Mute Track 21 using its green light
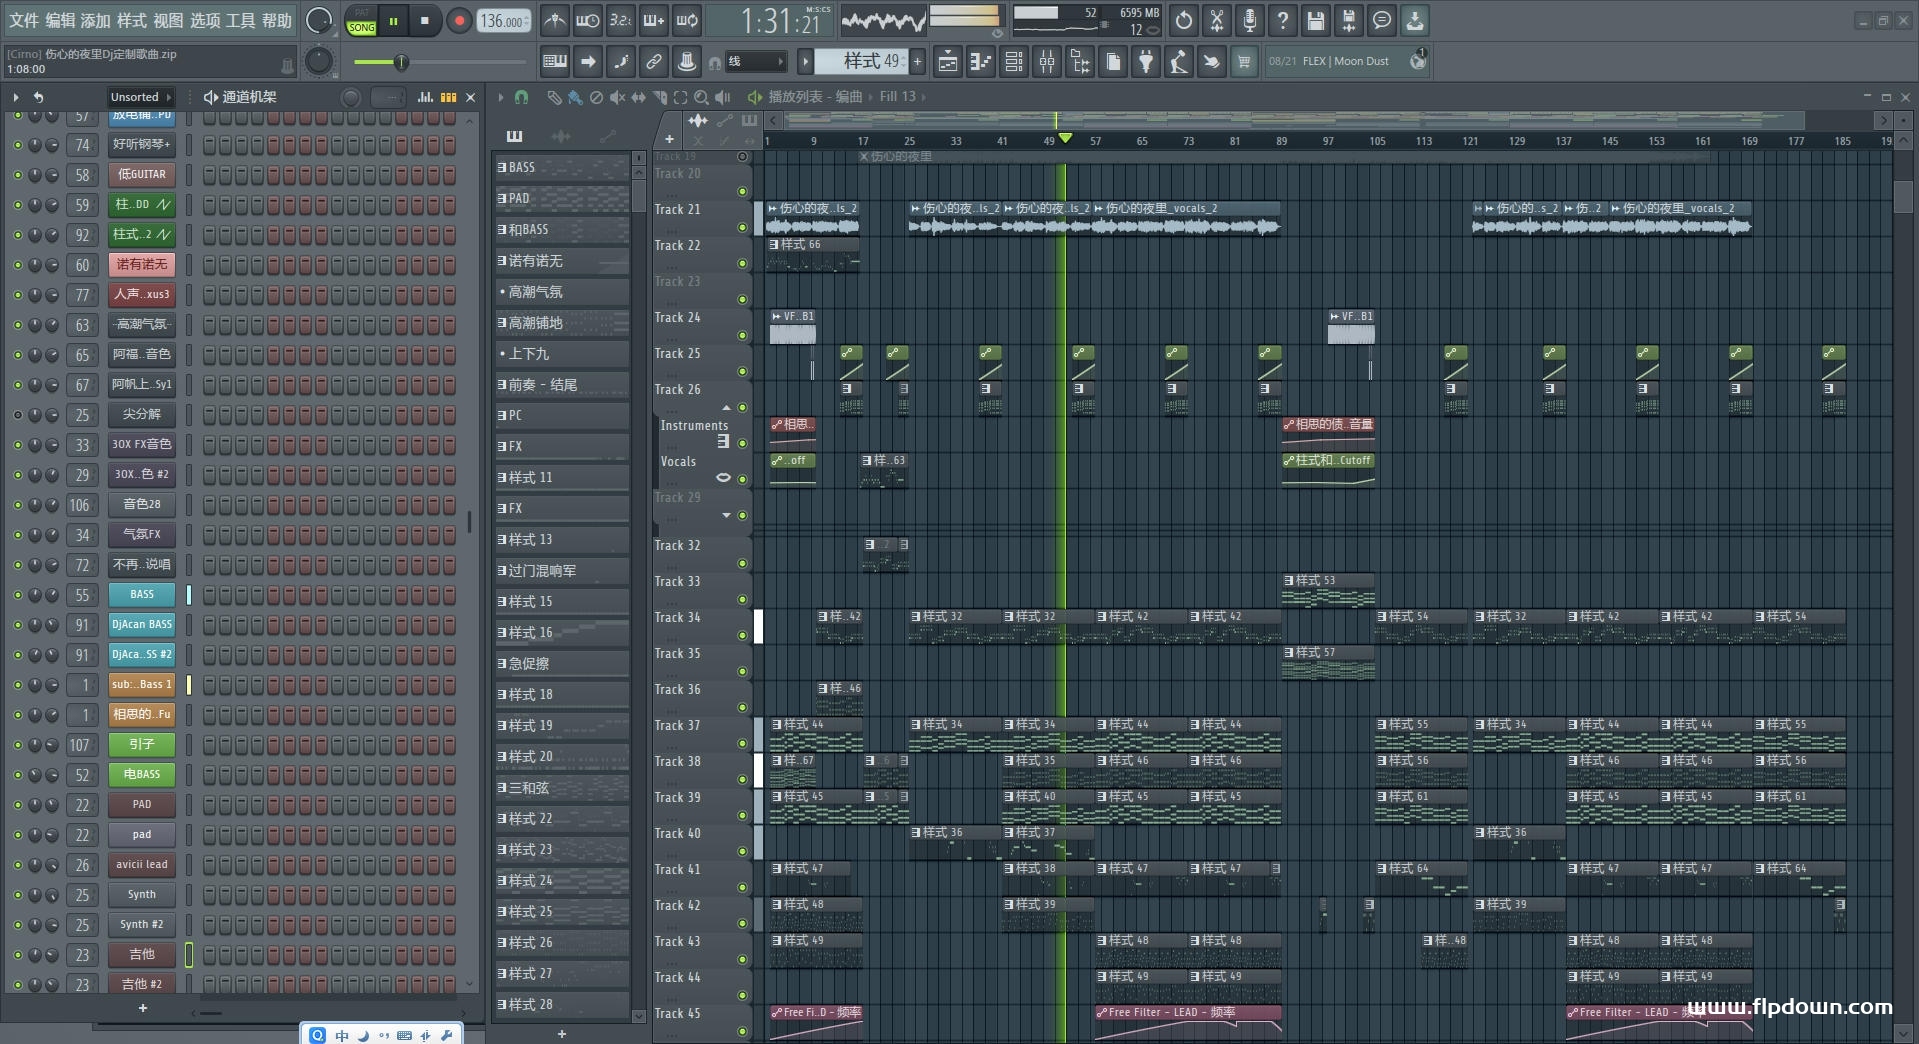Image resolution: width=1919 pixels, height=1044 pixels. coord(742,227)
